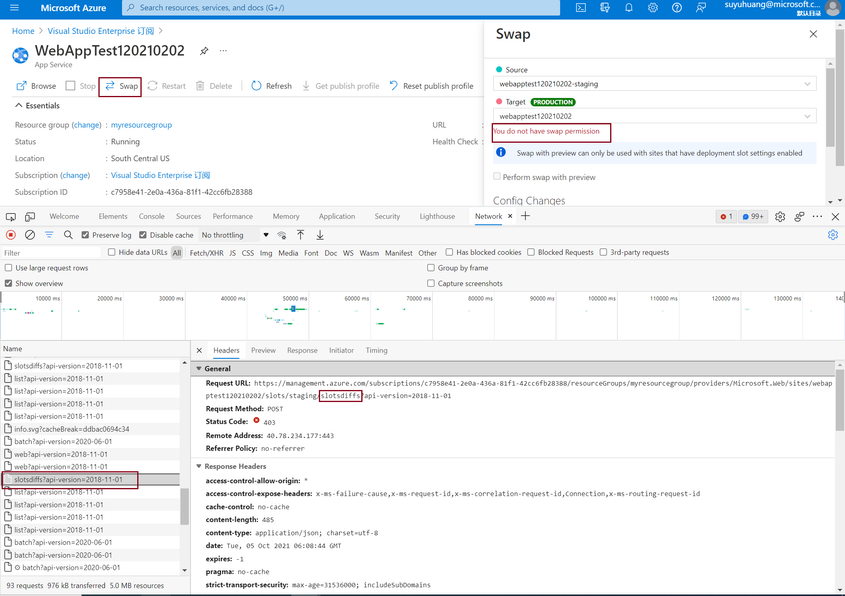Toggle the Disable cache checkbox

pyautogui.click(x=143, y=235)
